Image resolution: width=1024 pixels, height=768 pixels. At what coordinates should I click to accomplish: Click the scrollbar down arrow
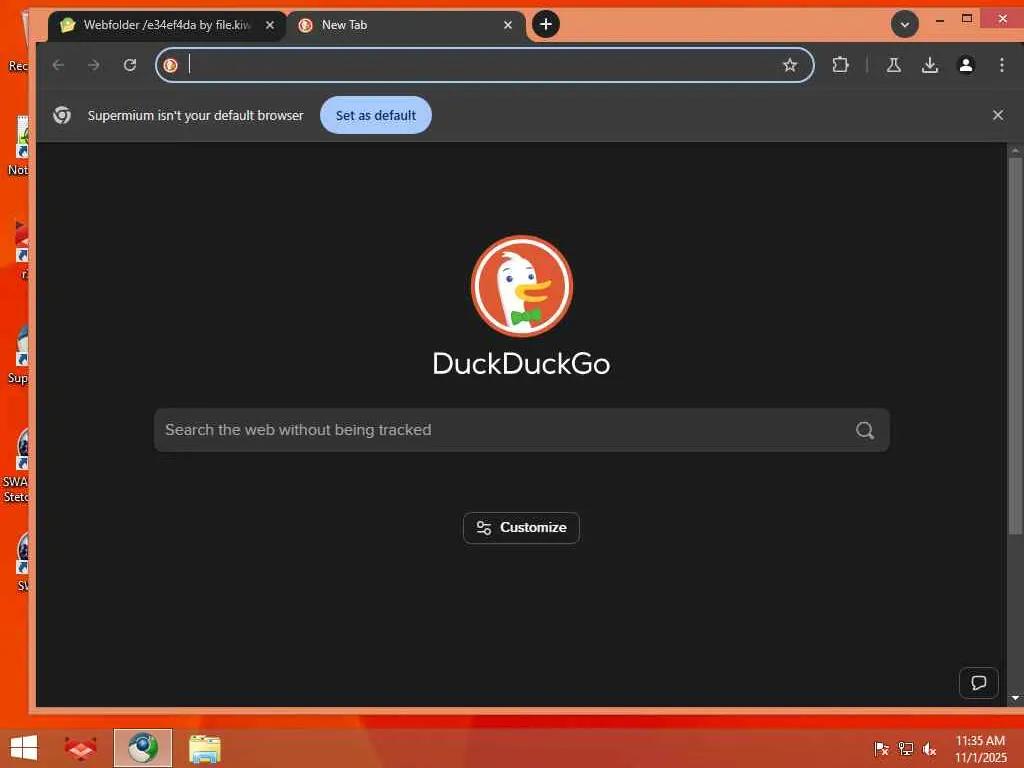click(1015, 698)
